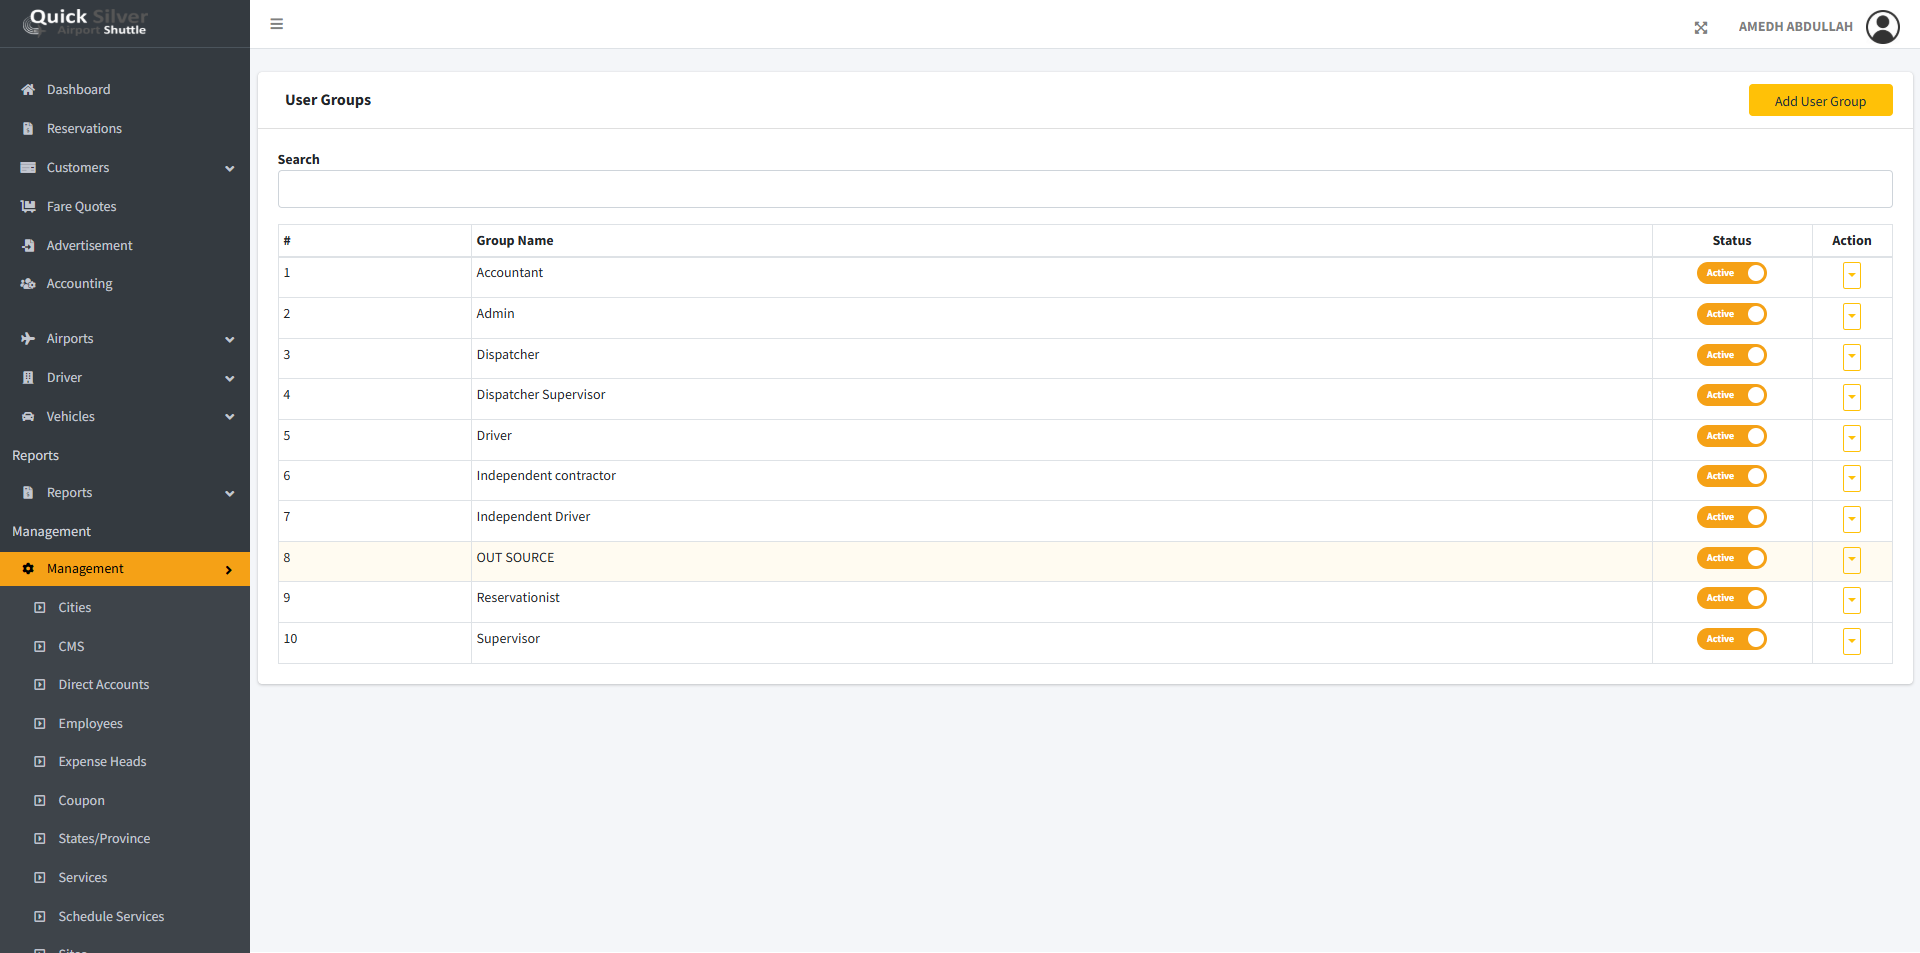The height and width of the screenshot is (953, 1920).
Task: Disable the Dispatcher Supervisor status switch
Action: point(1731,395)
